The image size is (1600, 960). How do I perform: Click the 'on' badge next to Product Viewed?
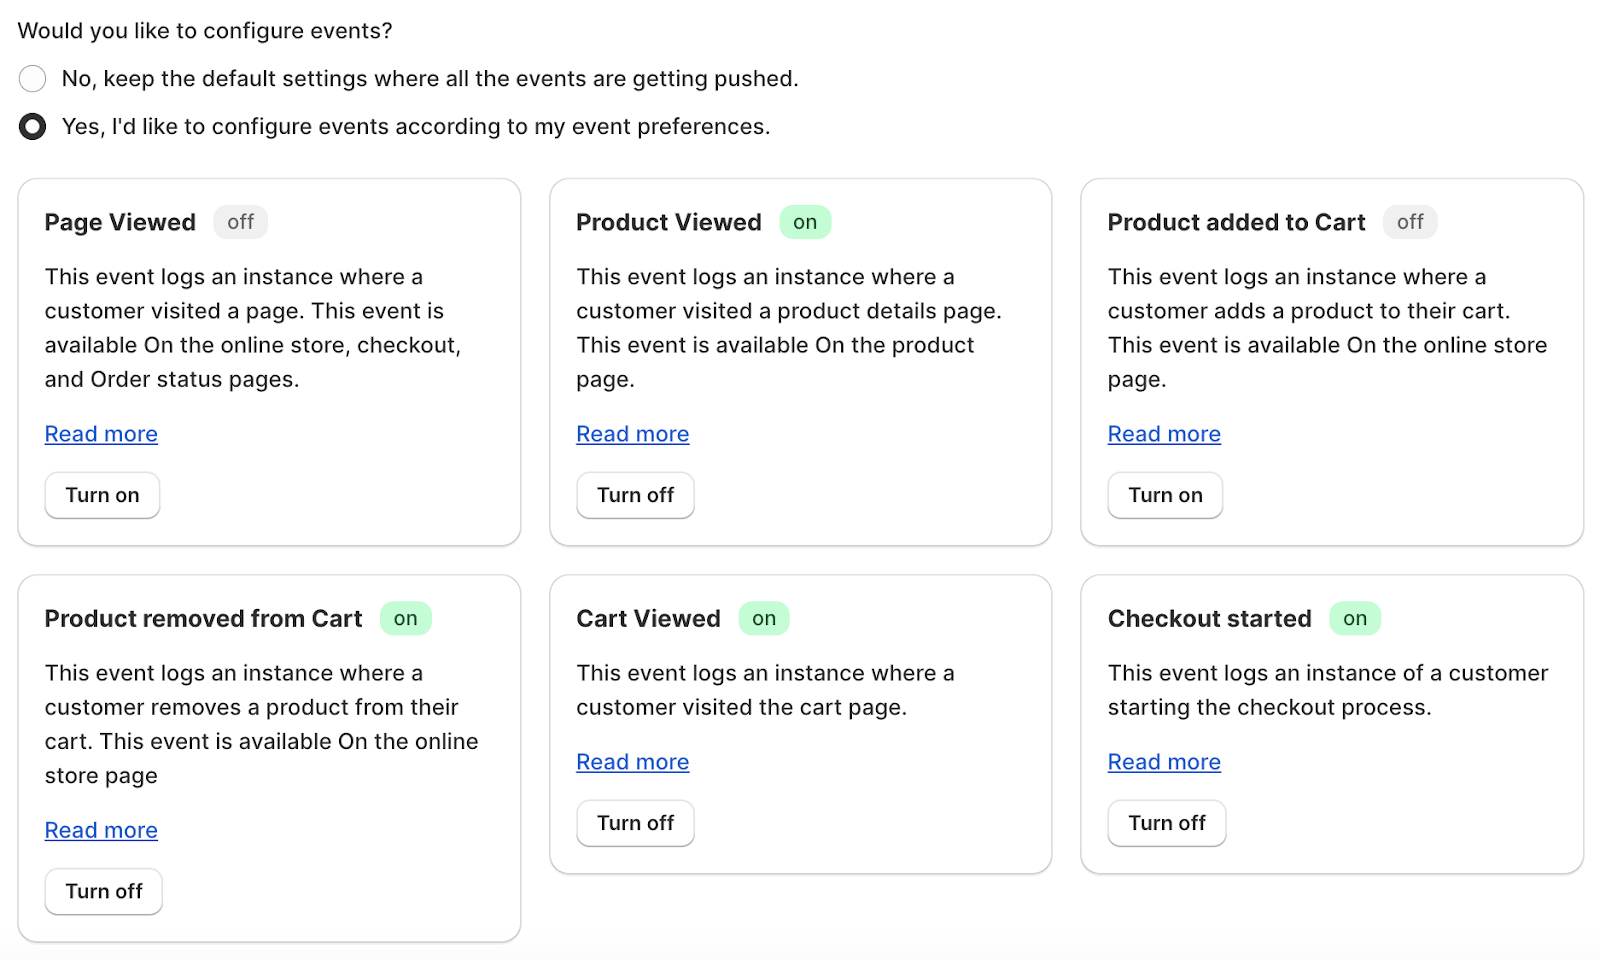pyautogui.click(x=805, y=222)
